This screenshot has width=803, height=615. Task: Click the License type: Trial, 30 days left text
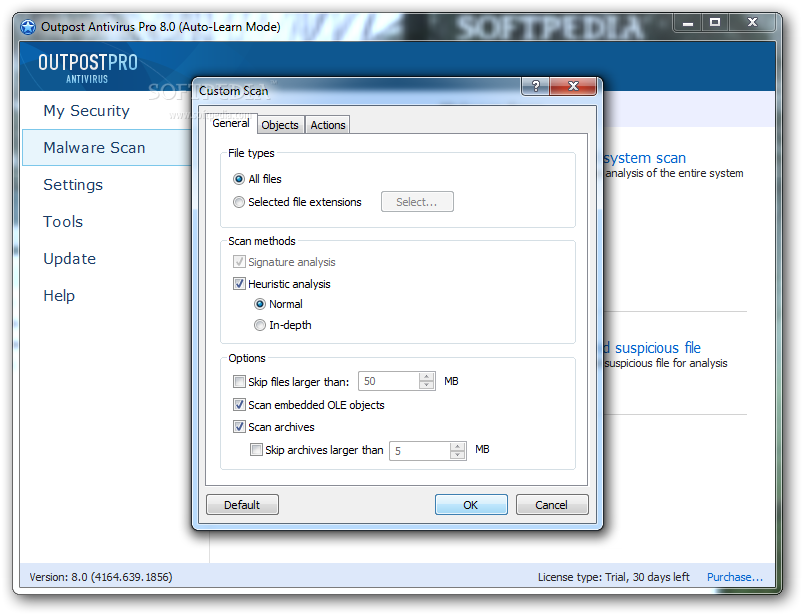click(614, 577)
